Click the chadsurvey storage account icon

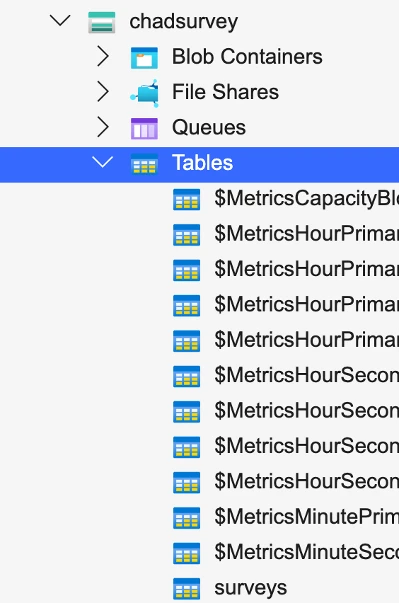coord(101,22)
